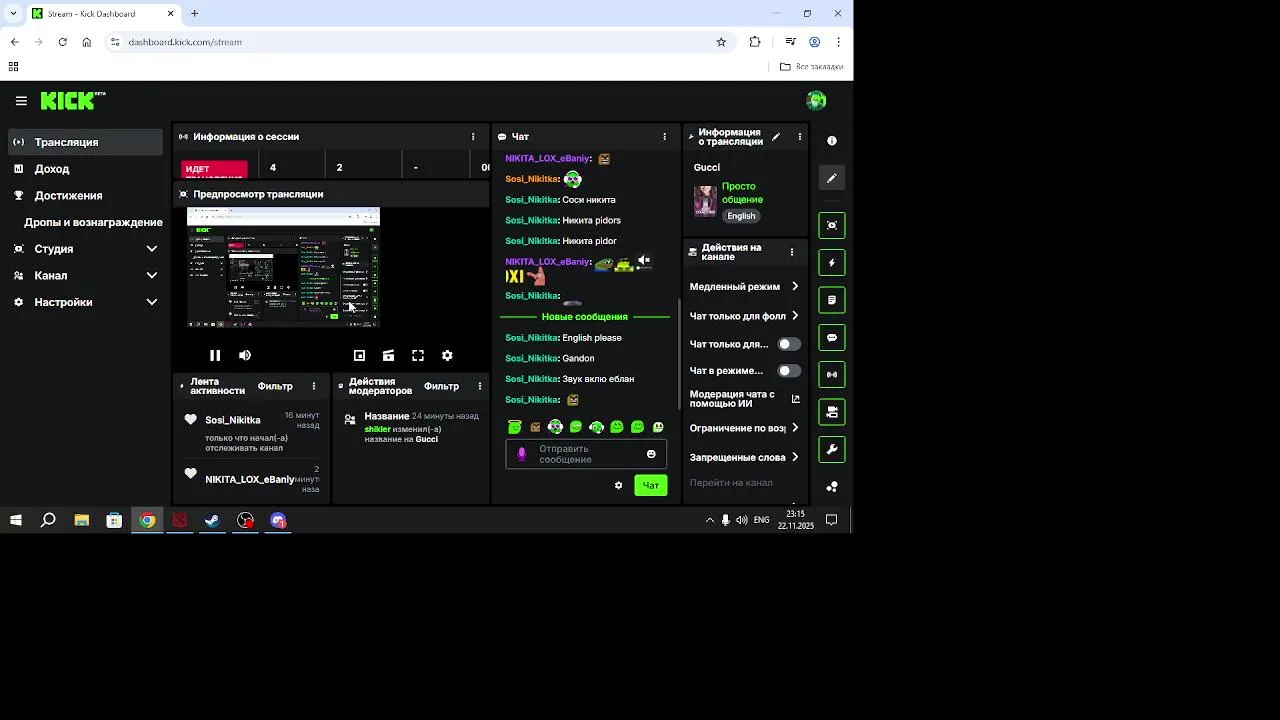Click the English language tag
This screenshot has height=720, width=1280.
(742, 216)
